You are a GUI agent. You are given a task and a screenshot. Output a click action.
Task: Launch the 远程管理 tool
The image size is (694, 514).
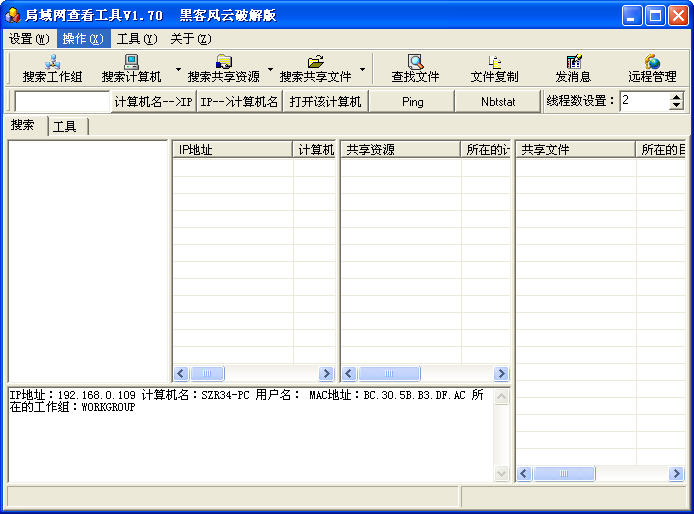click(652, 69)
